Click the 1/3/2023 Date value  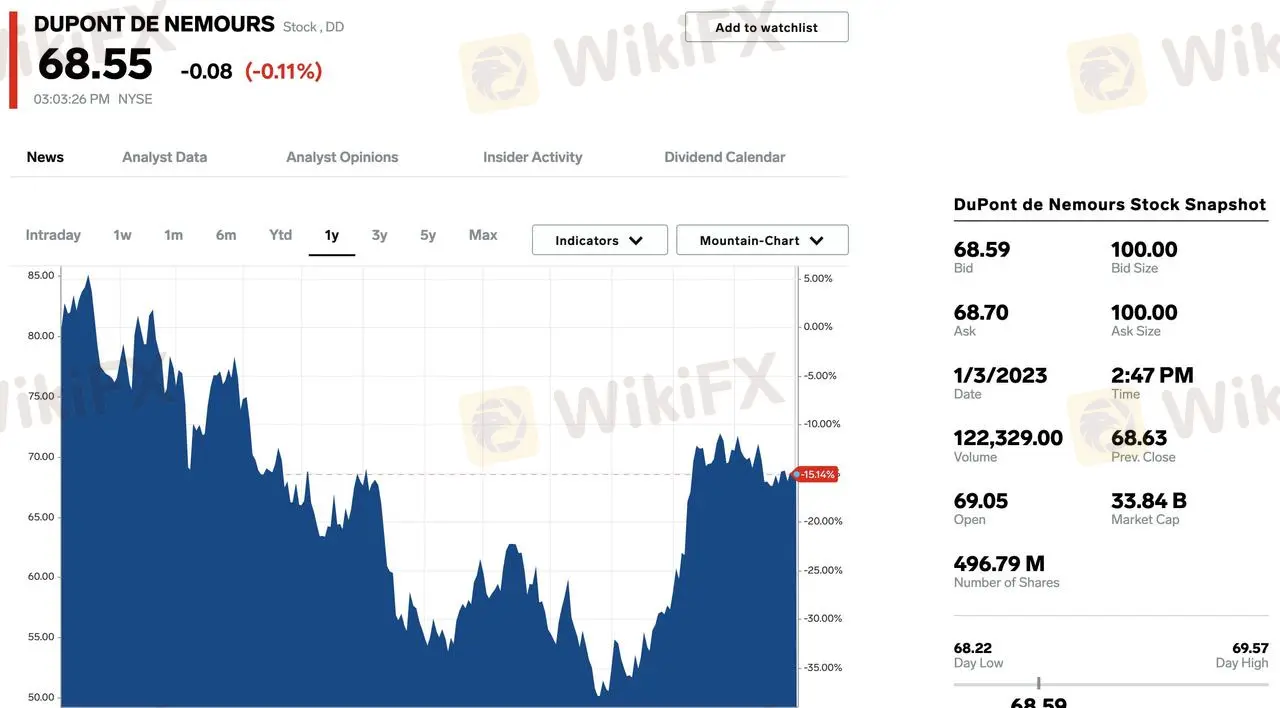pyautogui.click(x=1001, y=375)
